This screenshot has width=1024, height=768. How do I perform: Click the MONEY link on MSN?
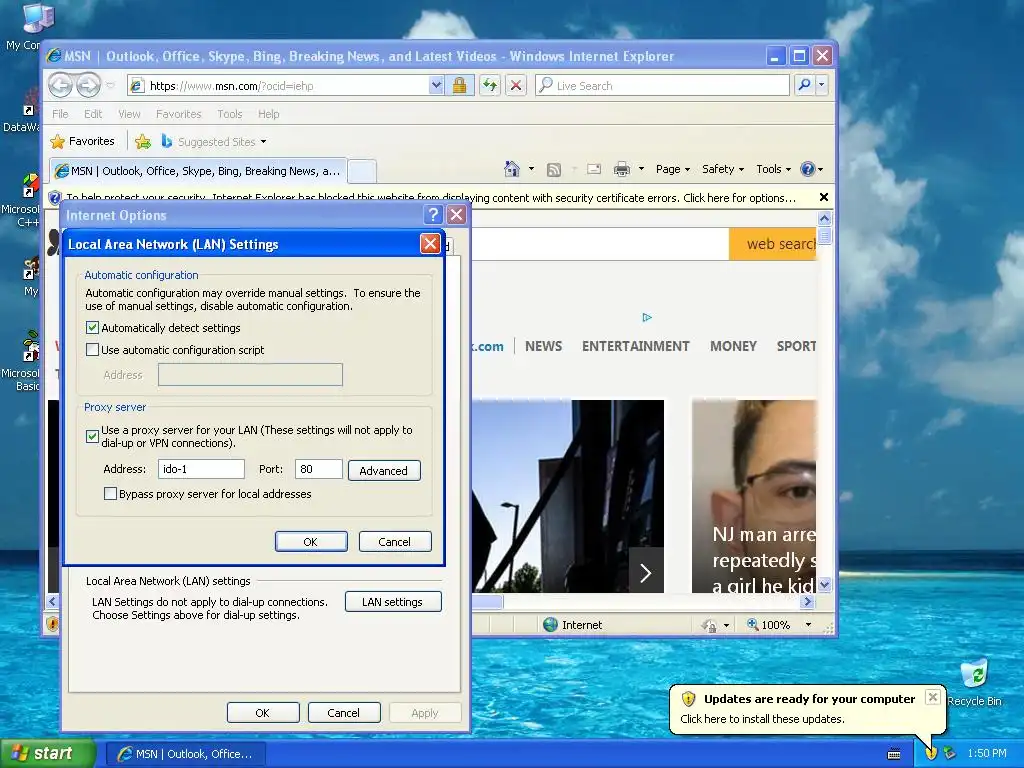click(x=733, y=346)
